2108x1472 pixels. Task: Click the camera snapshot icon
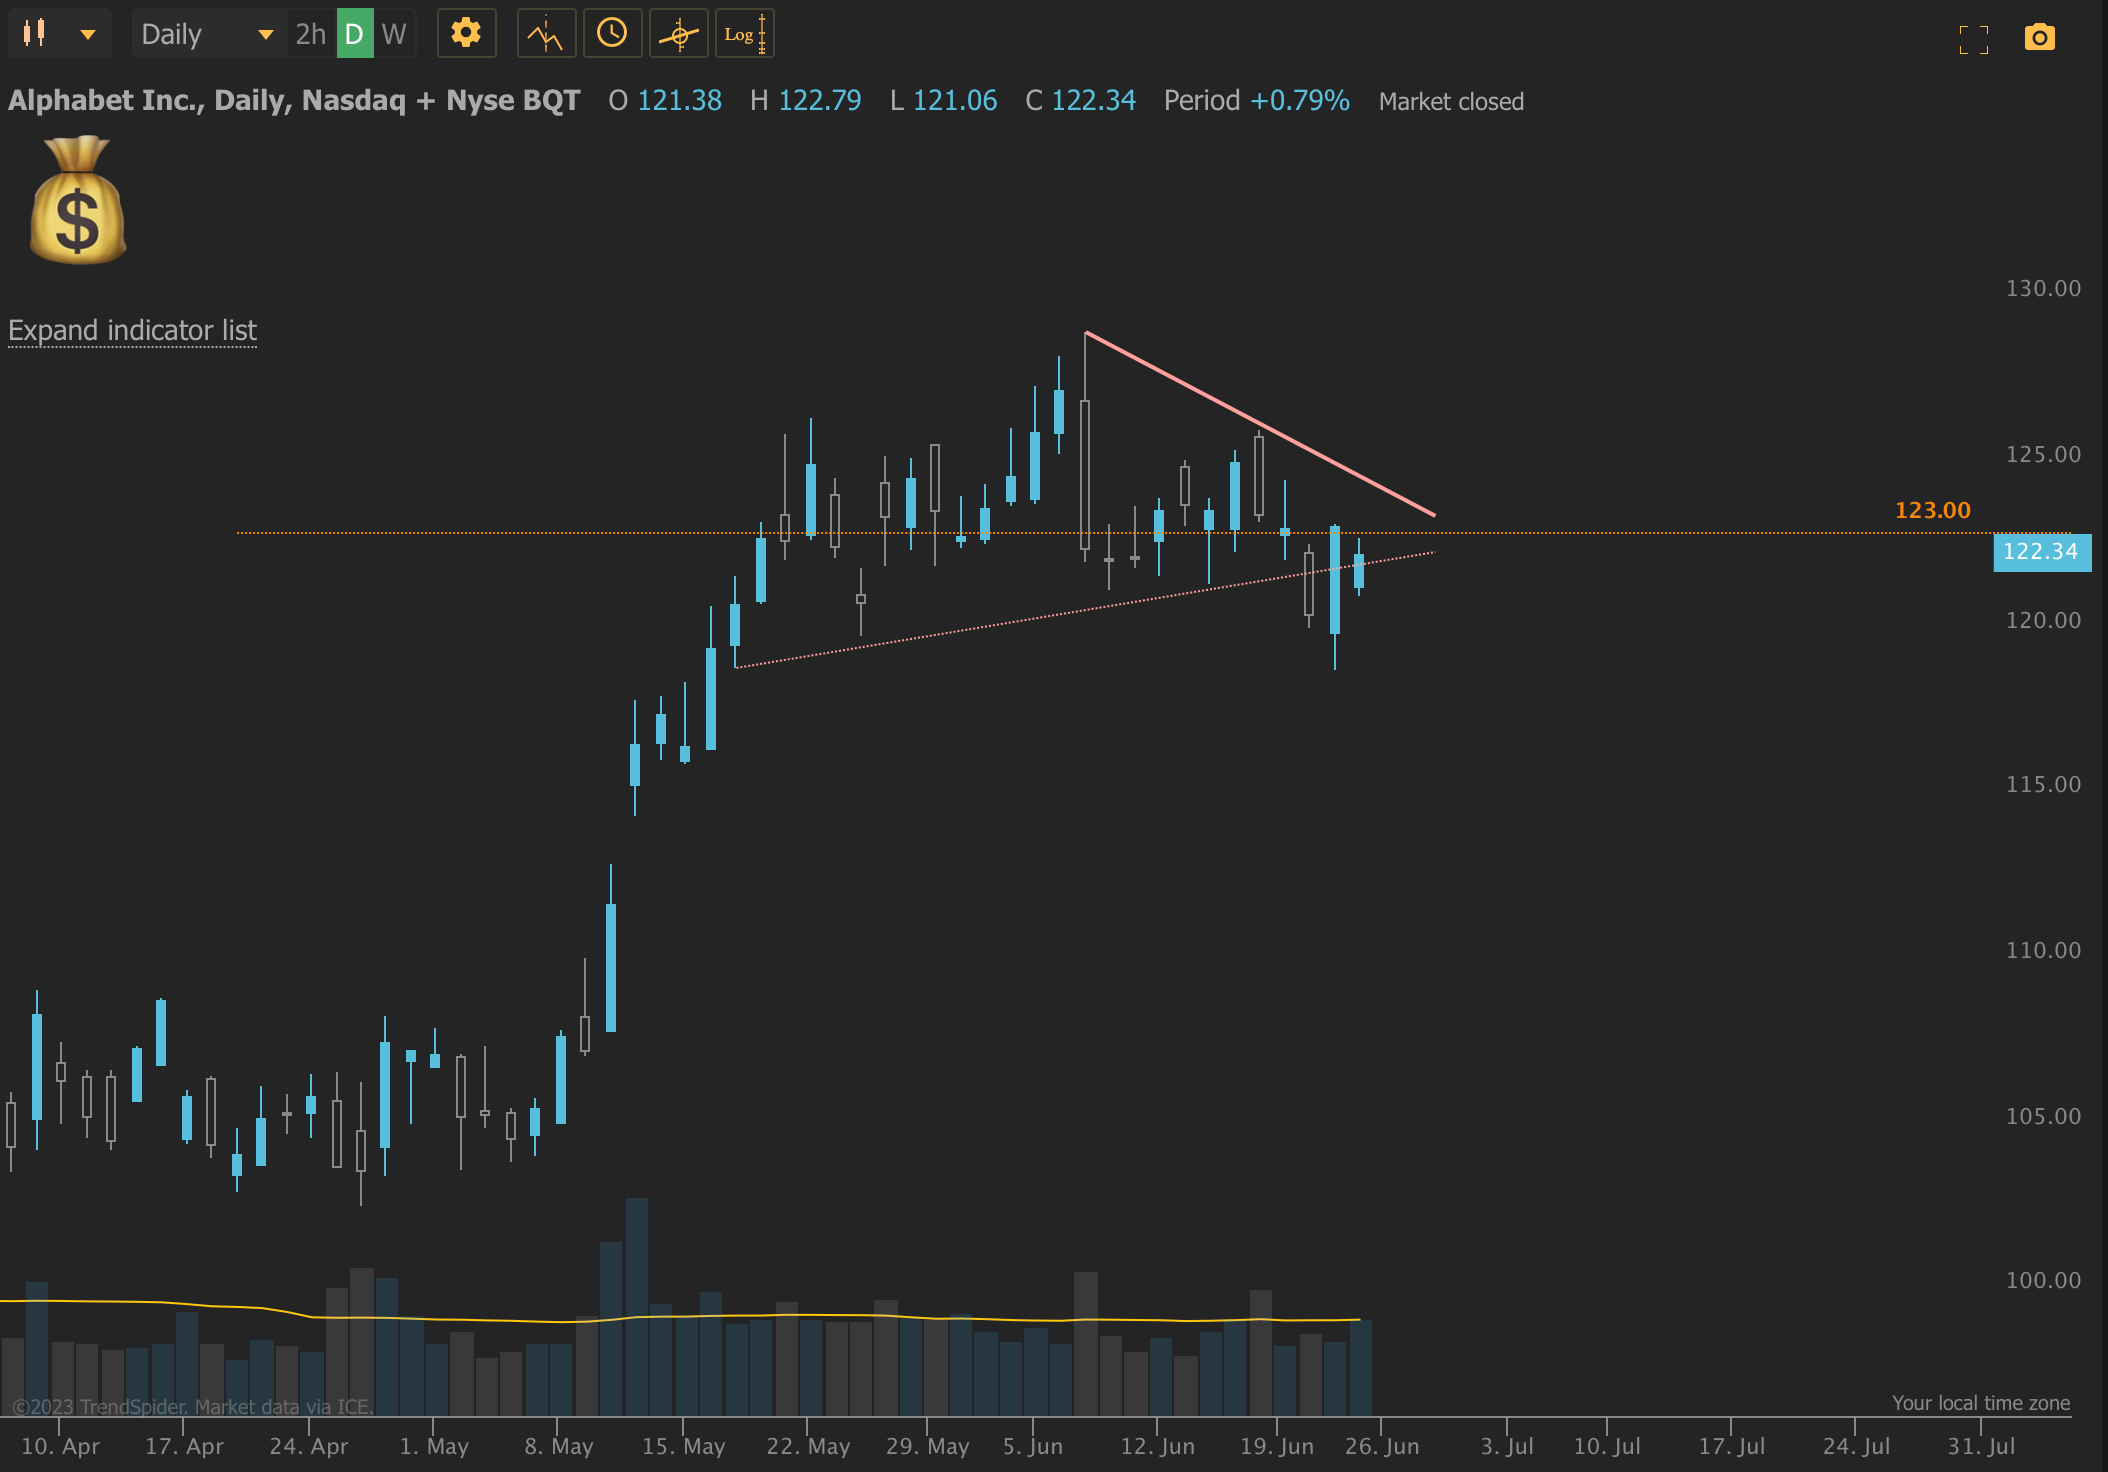pos(2039,38)
